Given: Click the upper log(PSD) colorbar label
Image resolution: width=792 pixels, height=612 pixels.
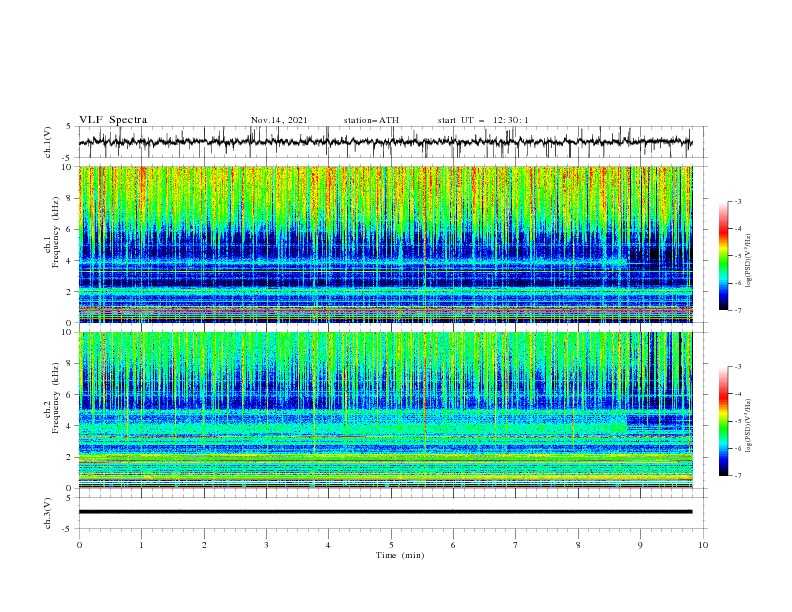Looking at the screenshot, I should 749,261.
